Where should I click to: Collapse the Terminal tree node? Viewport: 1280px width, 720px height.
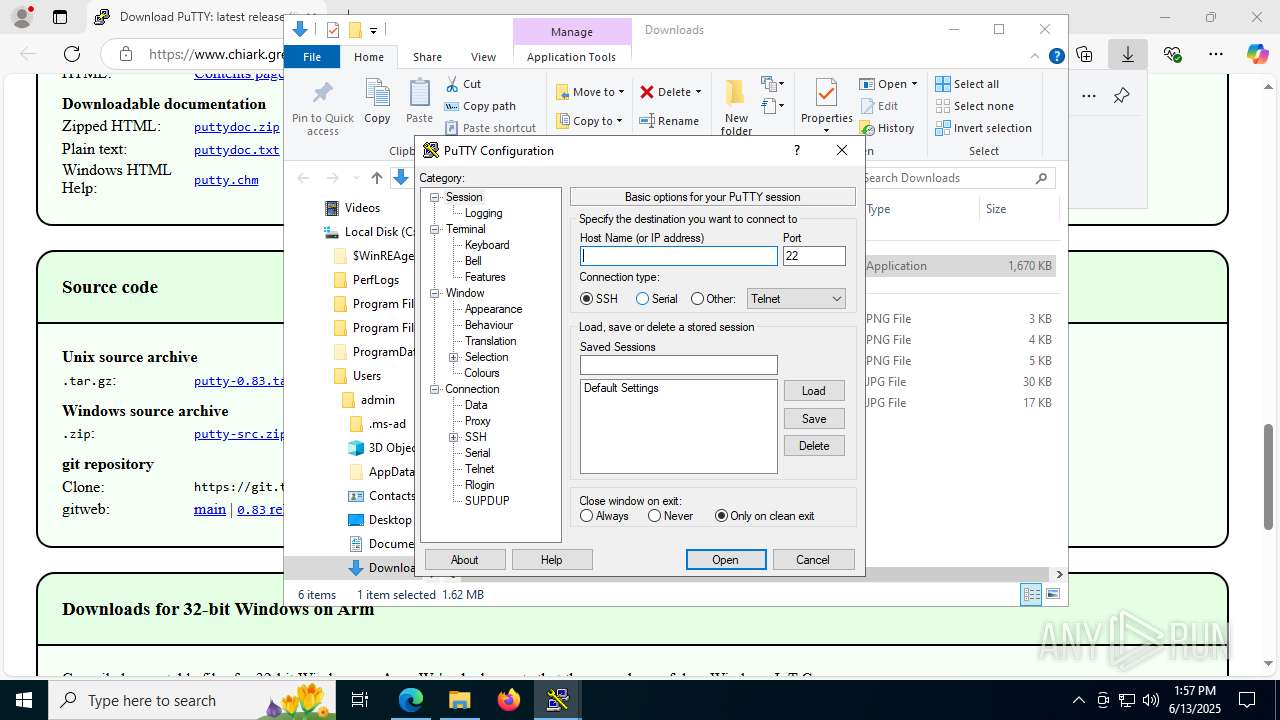tap(435, 229)
